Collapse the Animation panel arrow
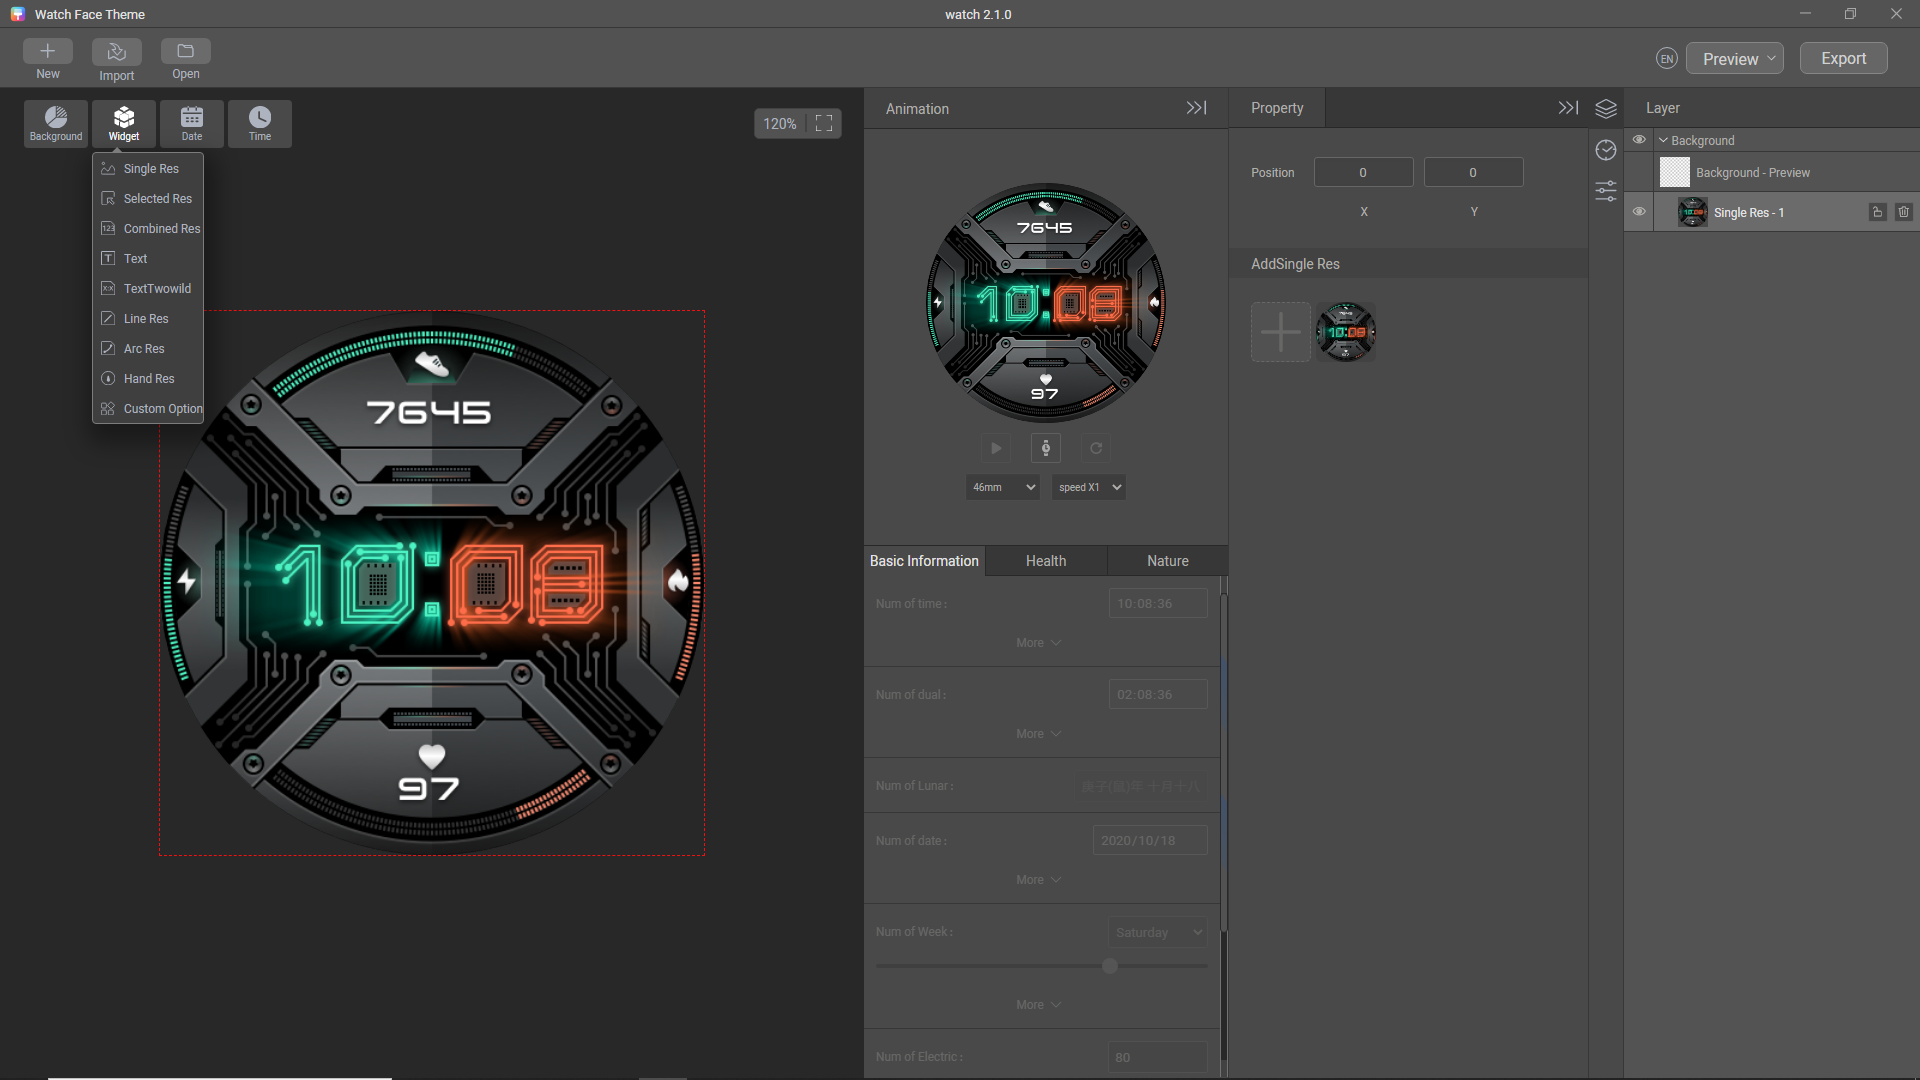Viewport: 1920px width, 1080px height. coord(1196,108)
